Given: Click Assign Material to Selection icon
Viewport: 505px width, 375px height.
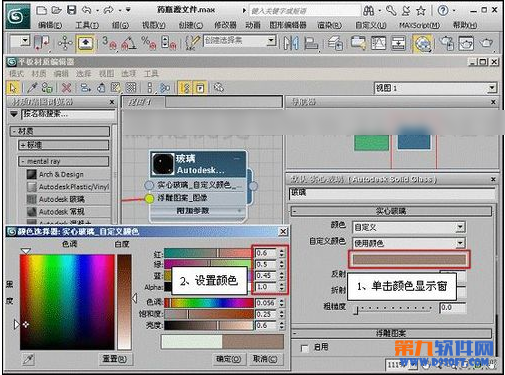Looking at the screenshot, I should click(47, 88).
